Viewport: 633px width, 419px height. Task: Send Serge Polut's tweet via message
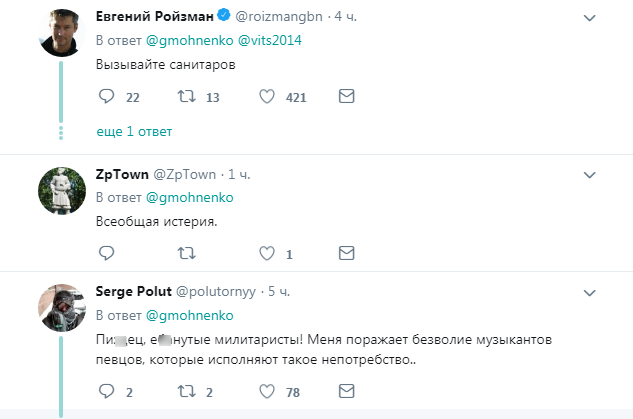[346, 392]
